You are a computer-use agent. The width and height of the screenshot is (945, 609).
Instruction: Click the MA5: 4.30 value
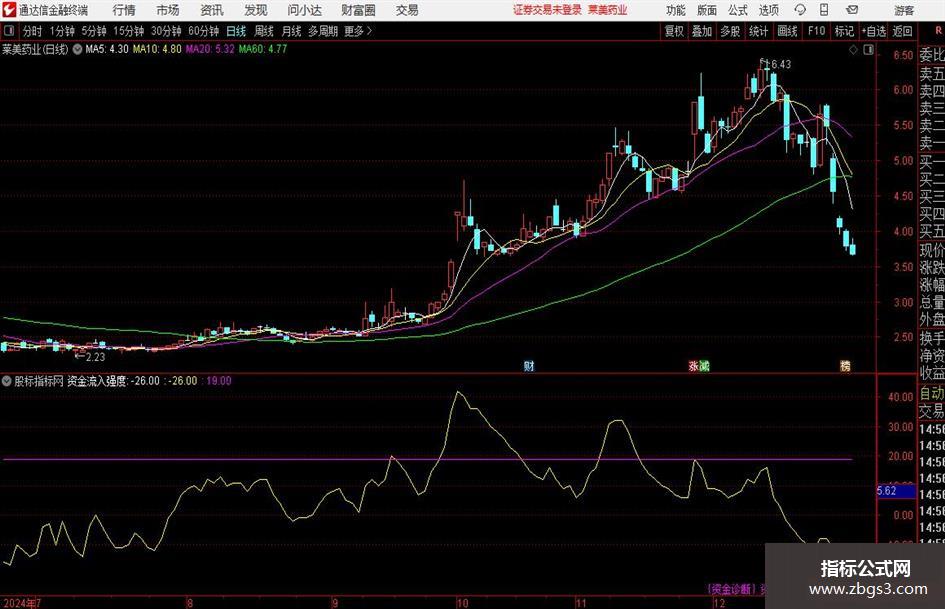tap(107, 49)
